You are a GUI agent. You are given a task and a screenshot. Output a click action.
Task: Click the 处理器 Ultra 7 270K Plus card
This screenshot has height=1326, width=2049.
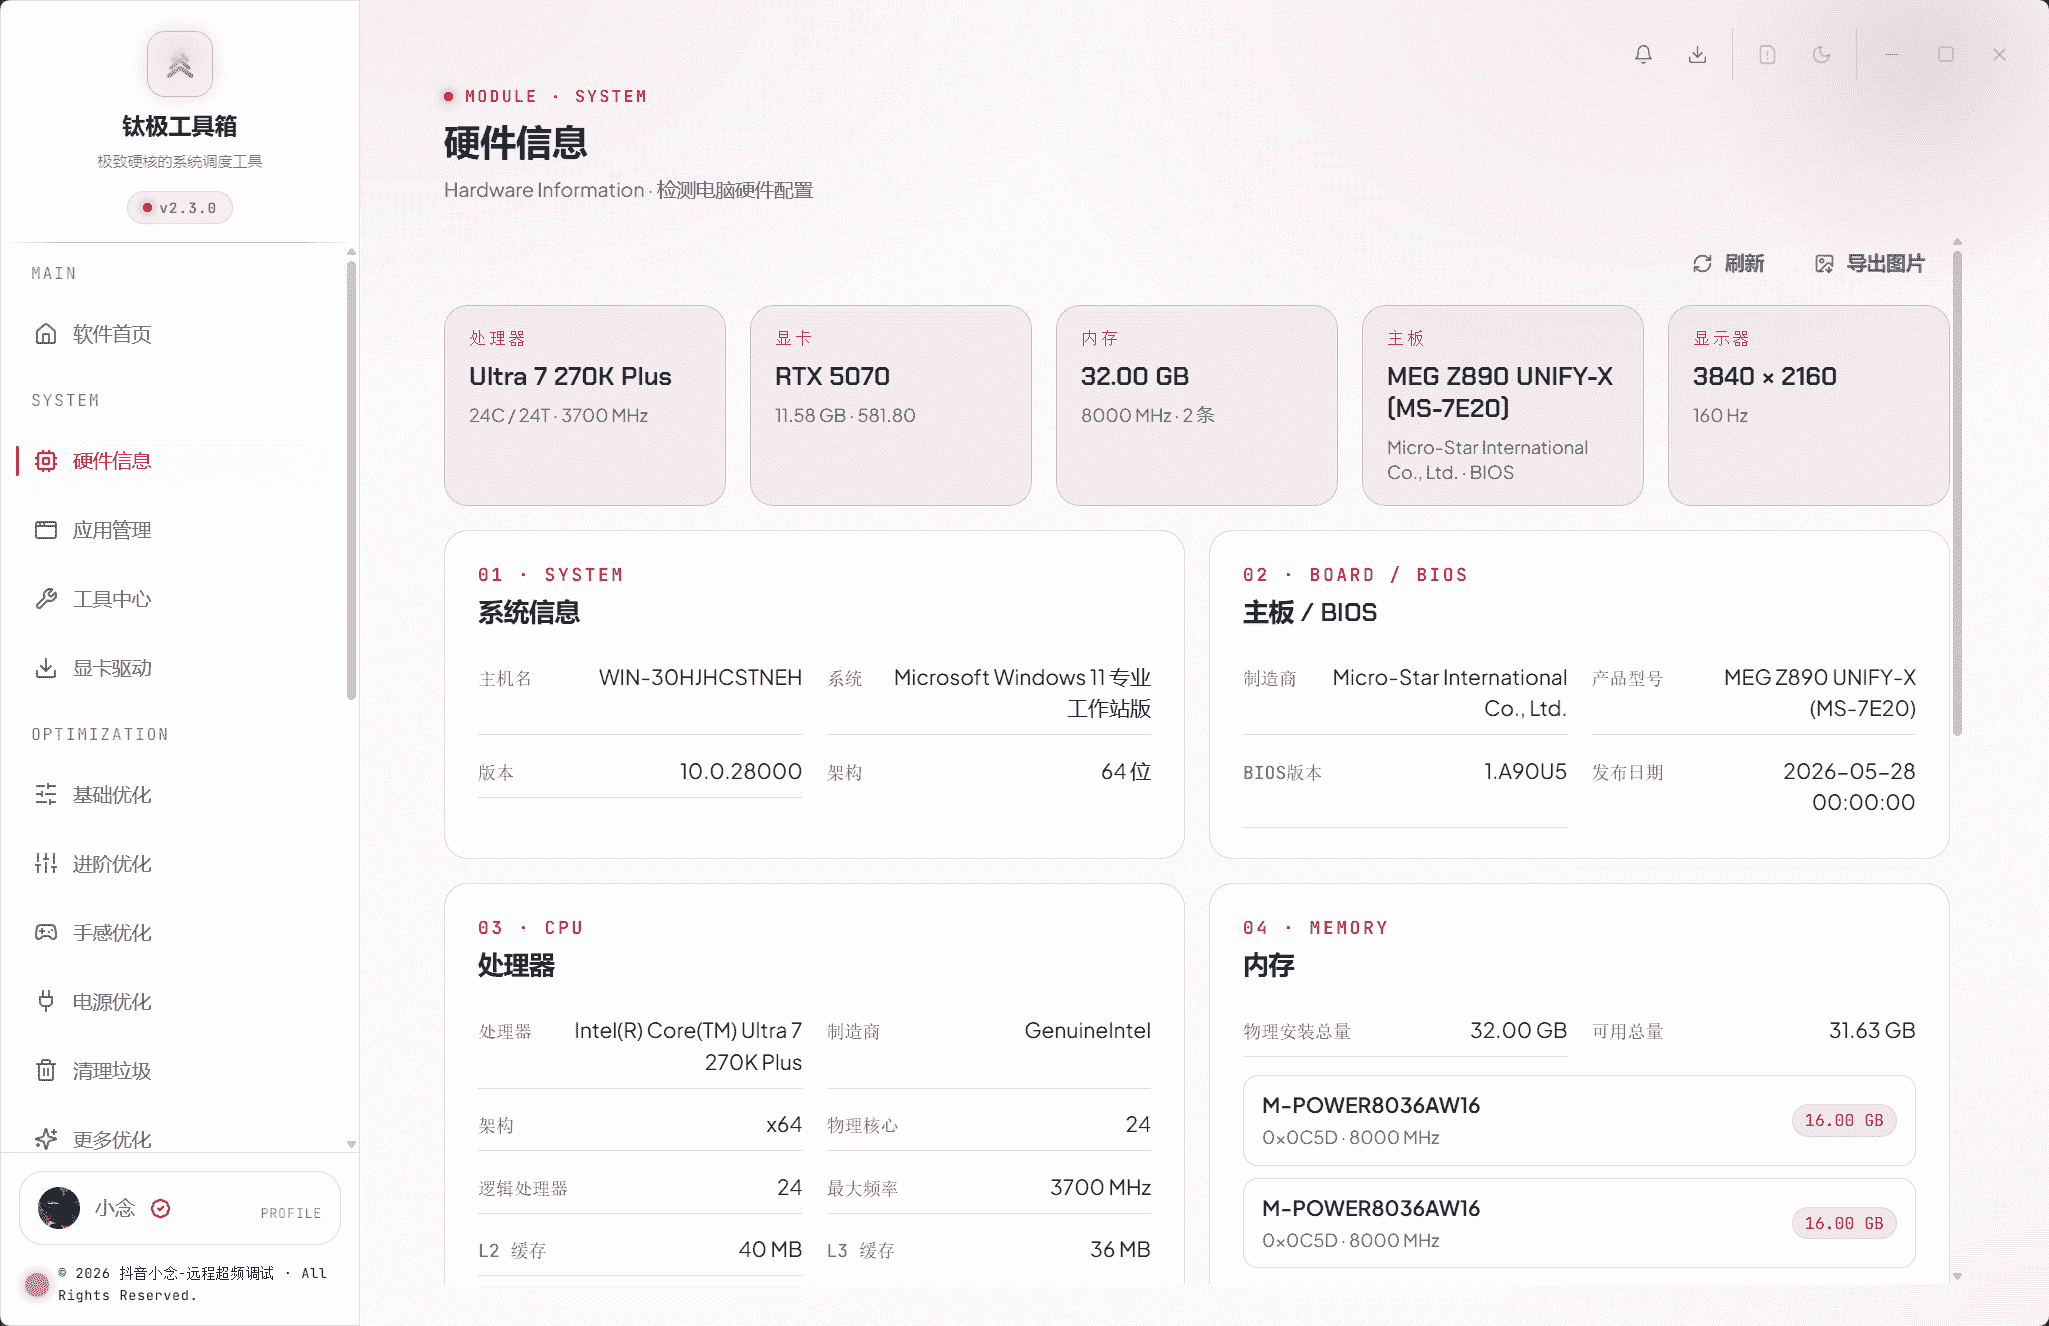(x=585, y=405)
